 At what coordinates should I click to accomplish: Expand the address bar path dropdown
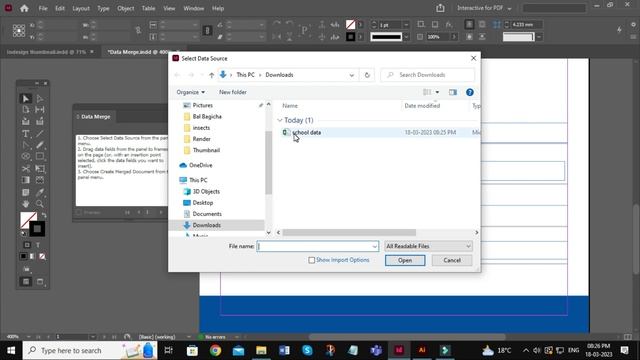351,75
